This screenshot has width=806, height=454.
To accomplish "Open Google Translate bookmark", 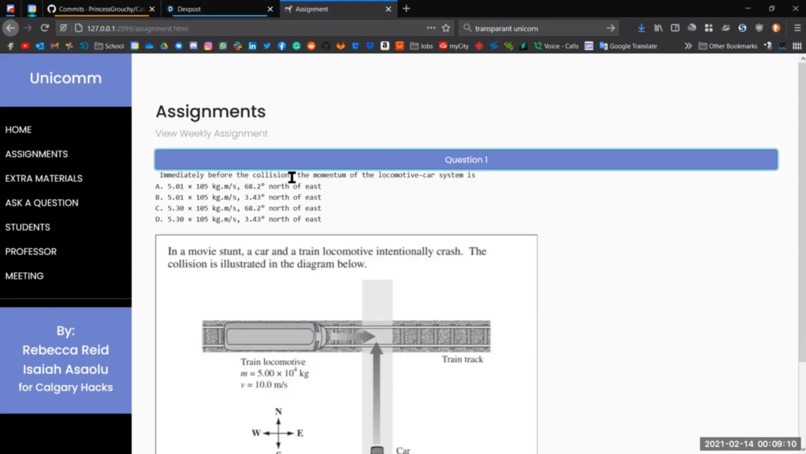I will pos(629,46).
